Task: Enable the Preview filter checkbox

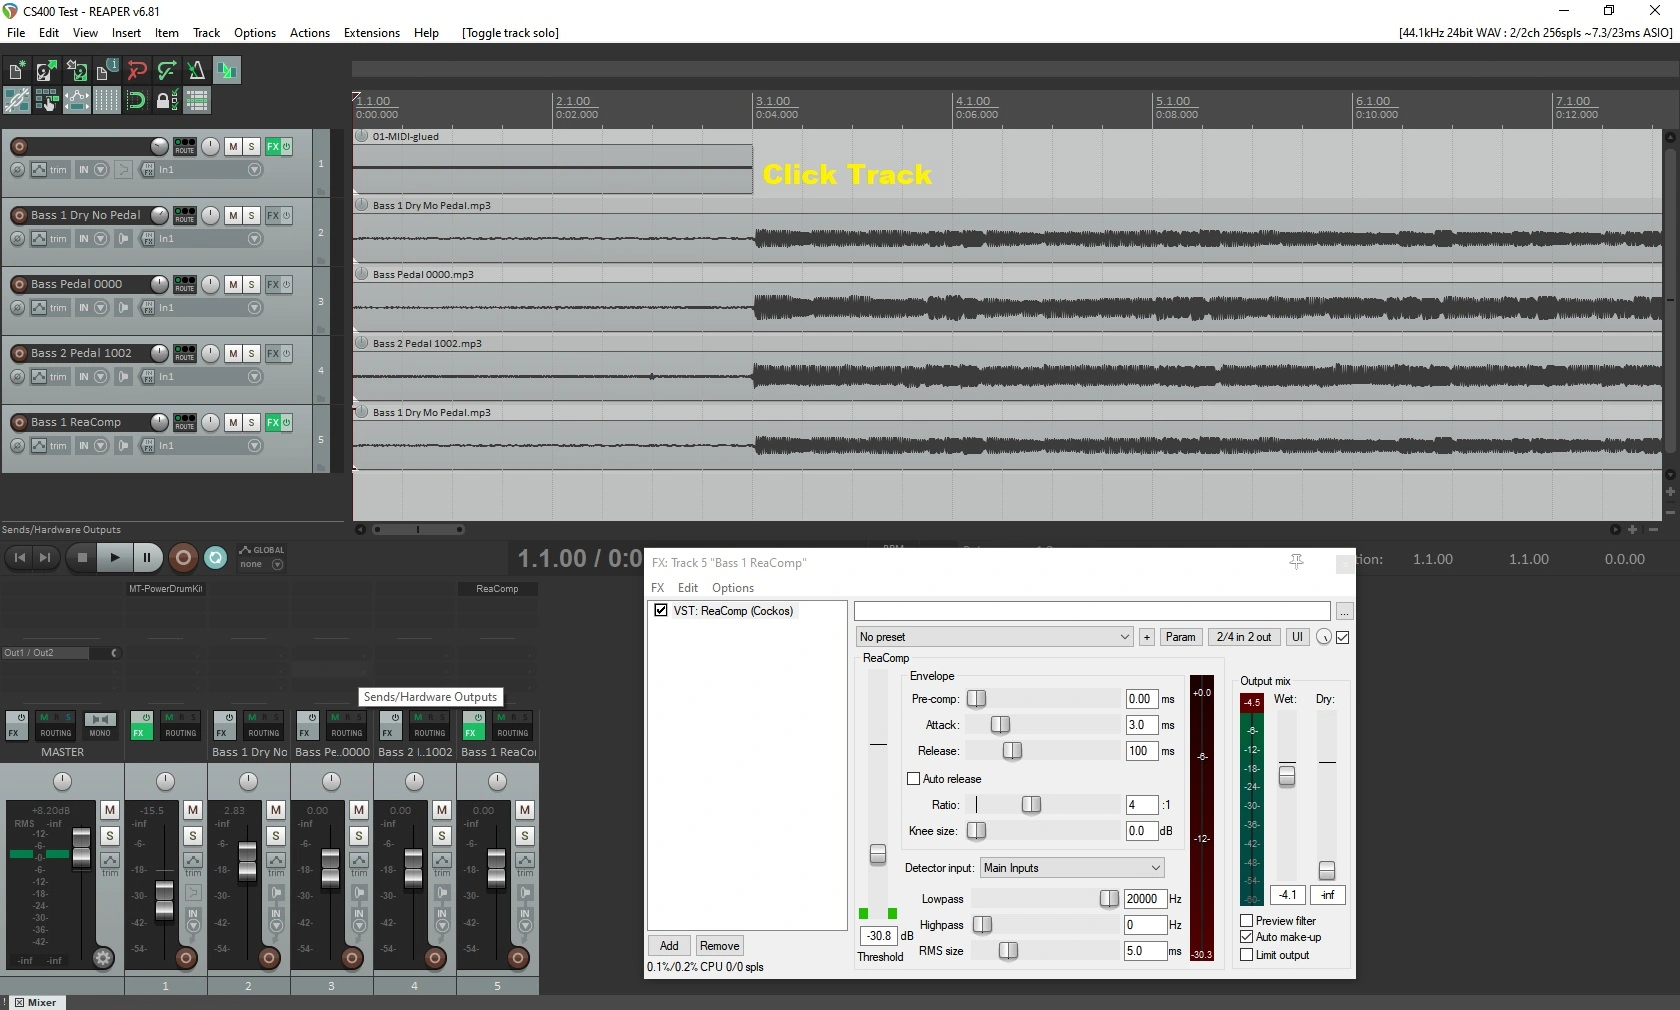Action: pyautogui.click(x=1247, y=921)
